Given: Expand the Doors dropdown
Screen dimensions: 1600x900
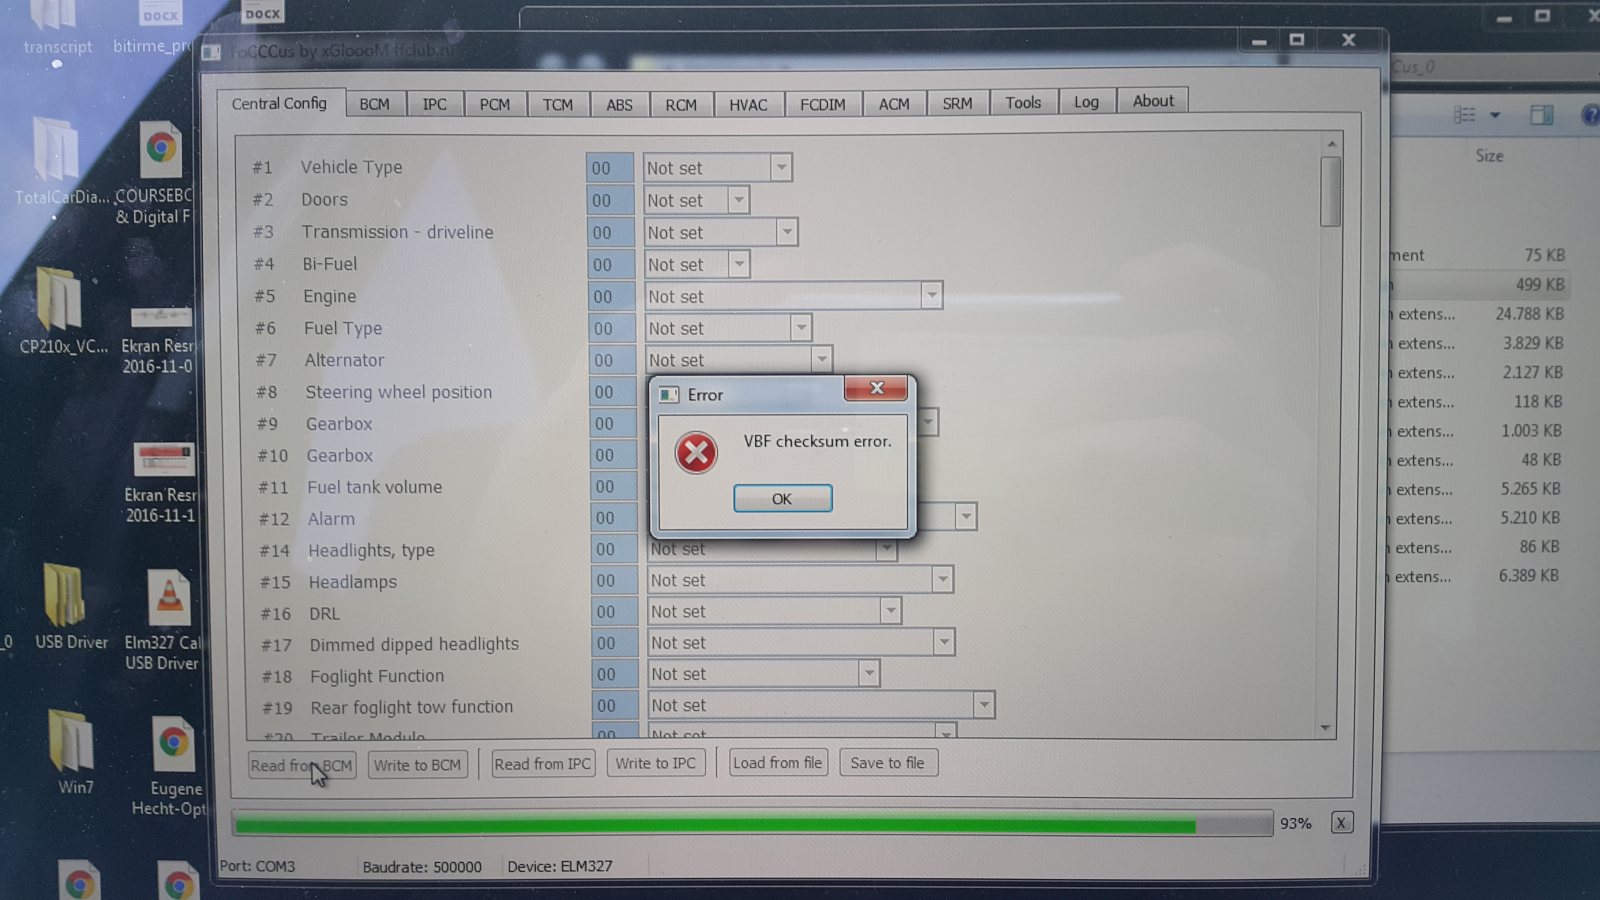Looking at the screenshot, I should click(738, 200).
